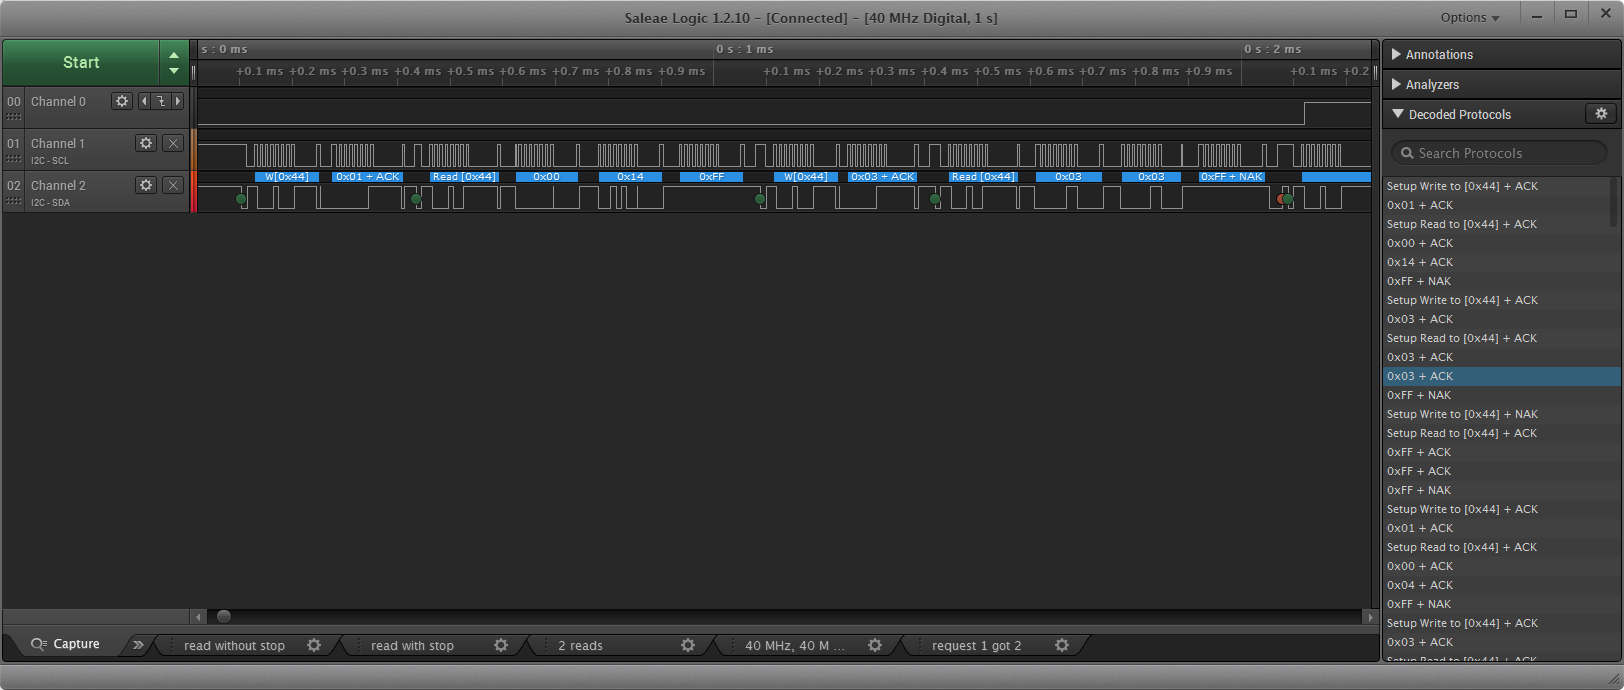
Task: Select '0x00' waveform label
Action: [x=546, y=177]
